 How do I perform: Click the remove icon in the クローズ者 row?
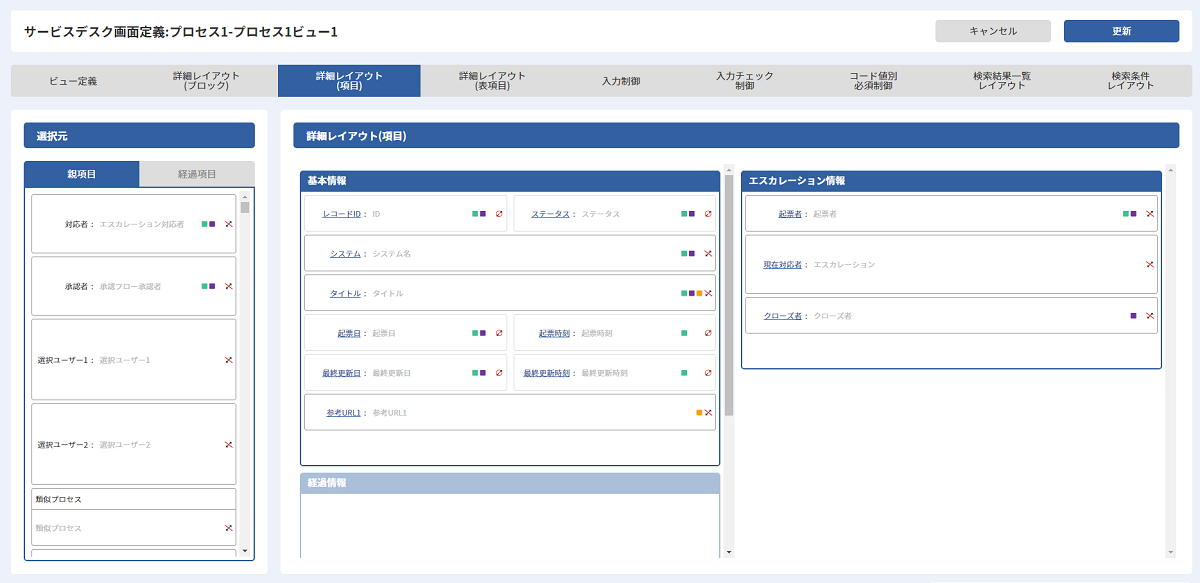(1150, 316)
